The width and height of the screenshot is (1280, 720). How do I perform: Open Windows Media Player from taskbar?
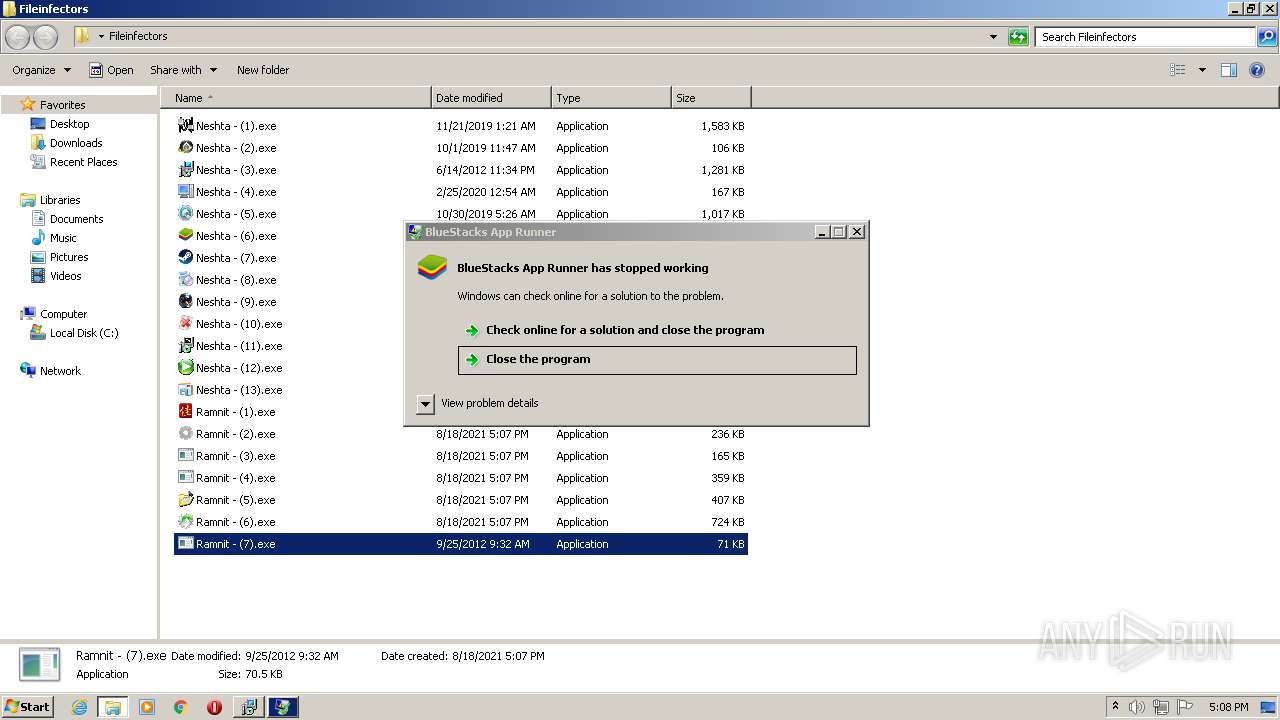(147, 707)
